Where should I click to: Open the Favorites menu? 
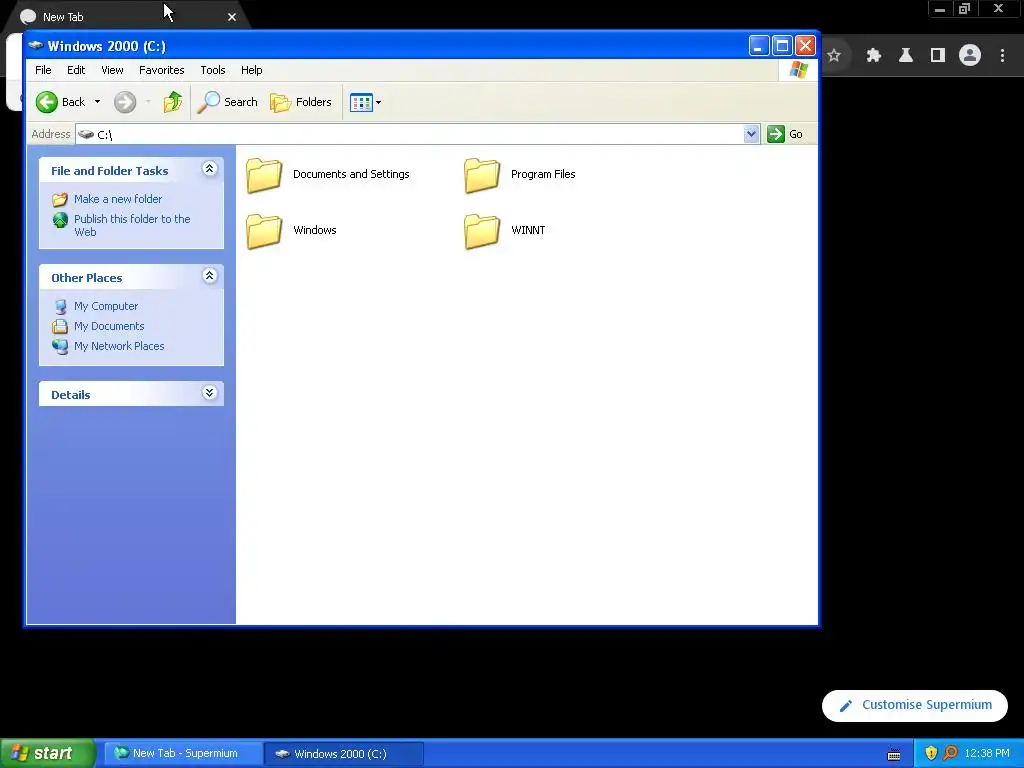point(161,70)
